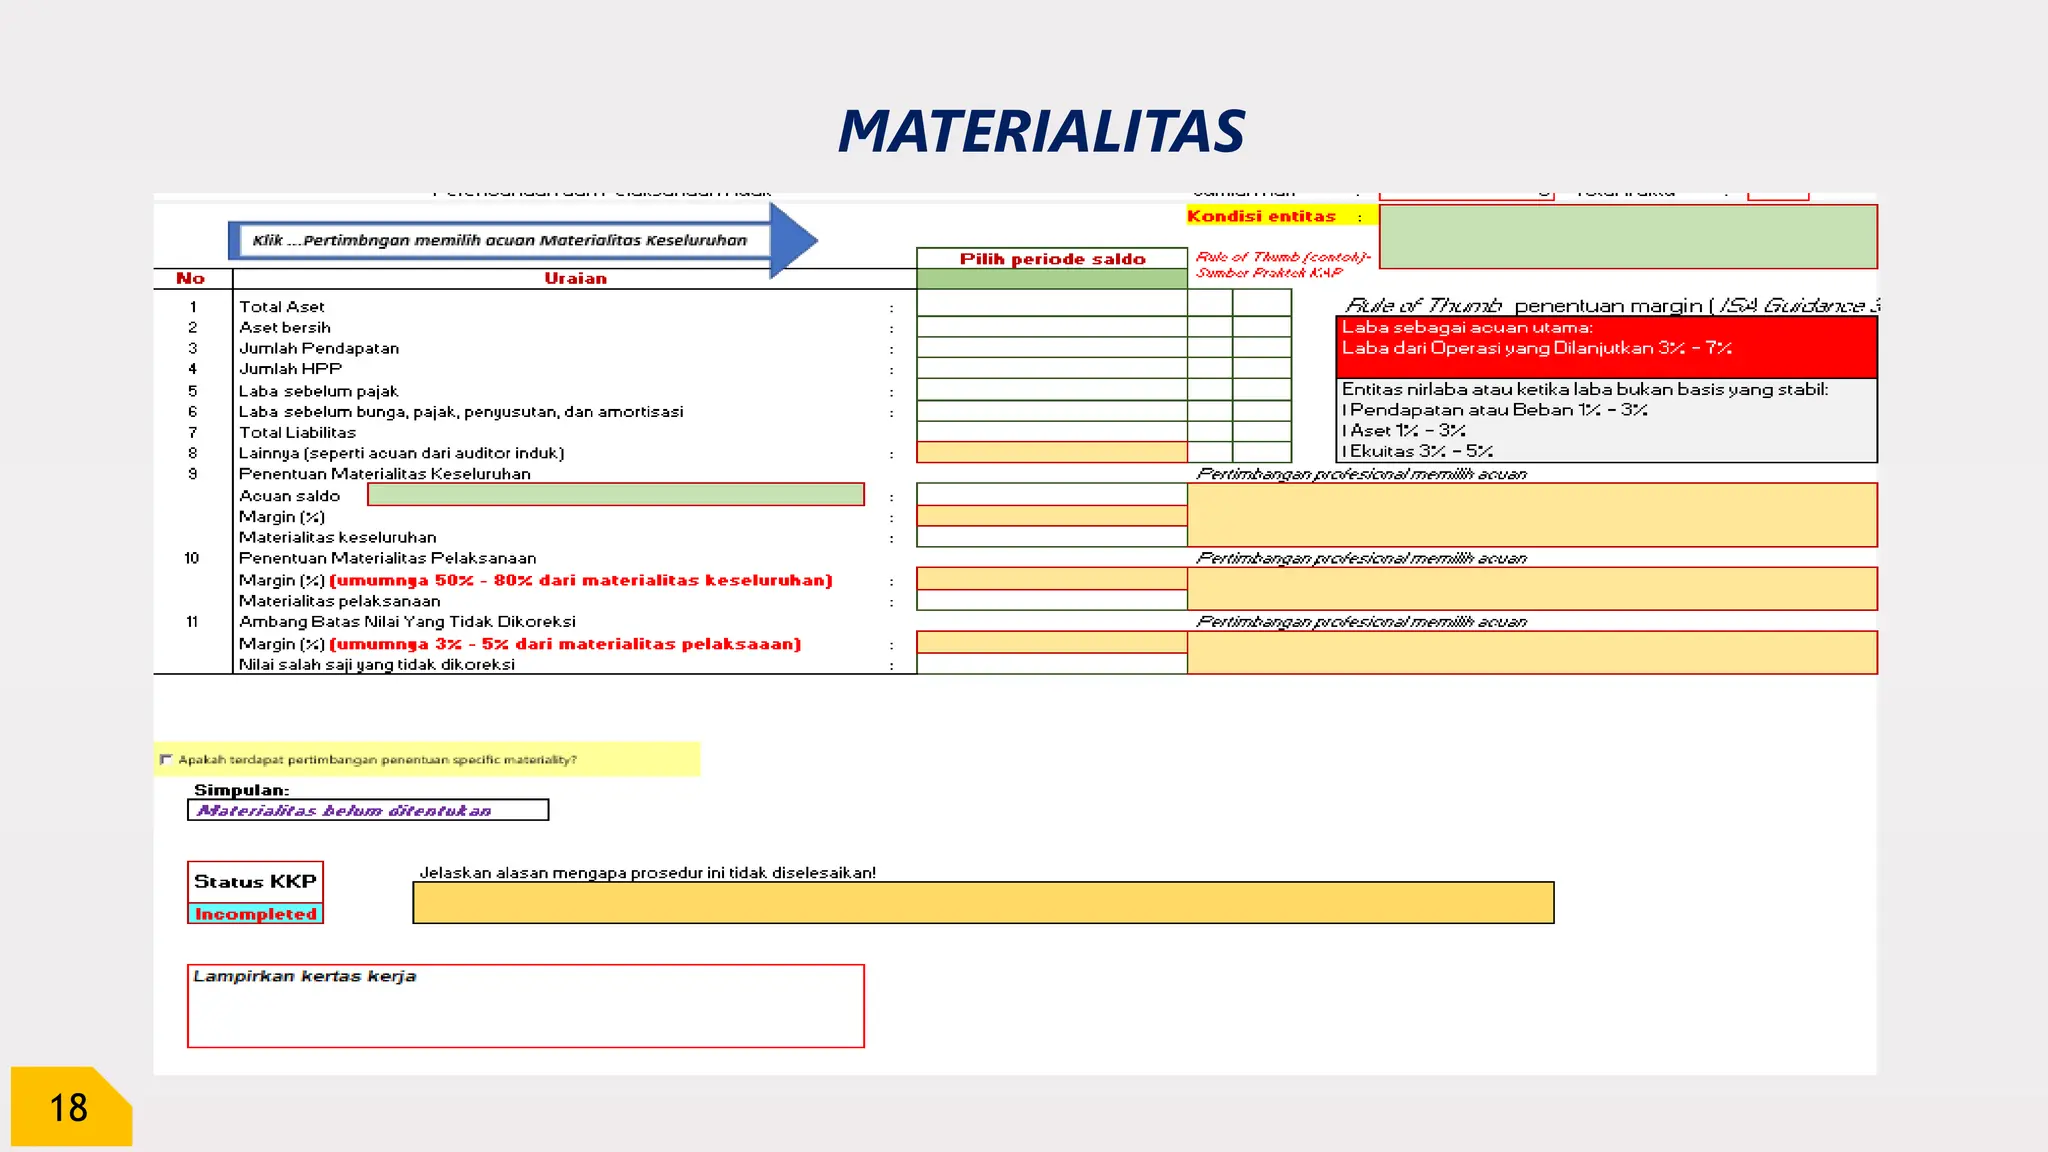2048x1152 pixels.
Task: Click the red Laba sebagai acuan utama box
Action: (x=1606, y=347)
